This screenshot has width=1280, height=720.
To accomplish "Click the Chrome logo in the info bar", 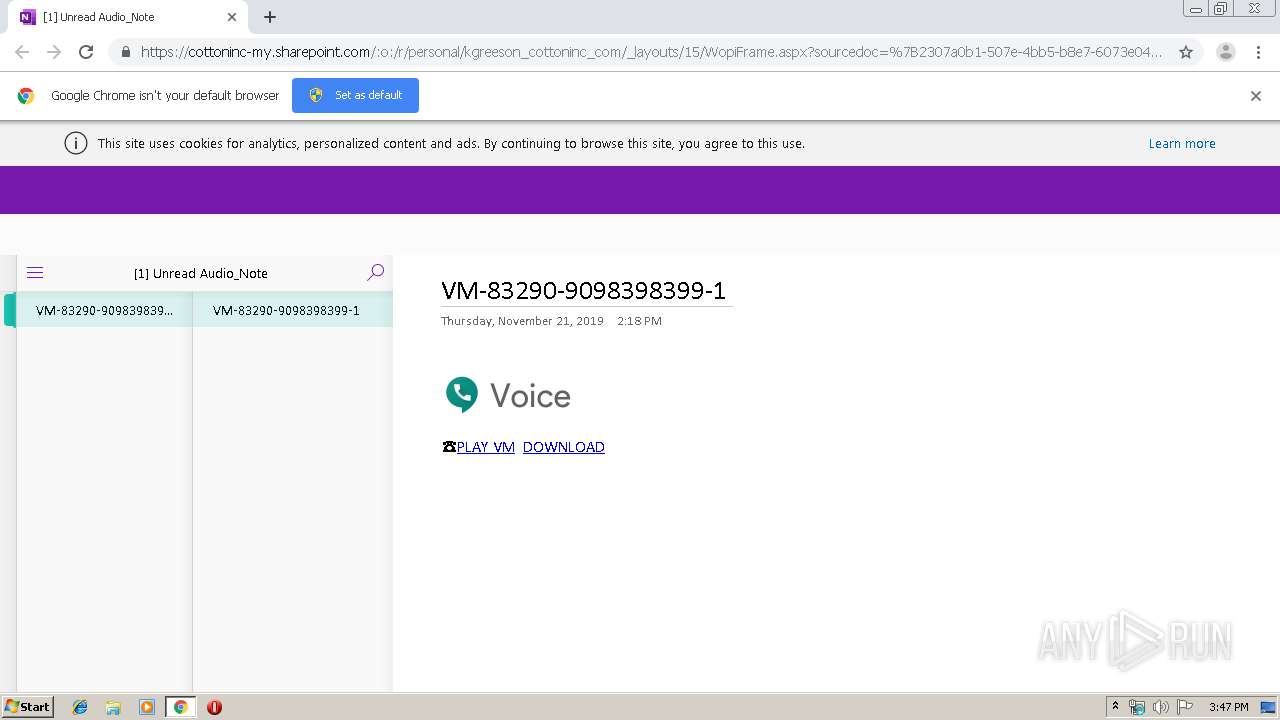I will [x=26, y=96].
